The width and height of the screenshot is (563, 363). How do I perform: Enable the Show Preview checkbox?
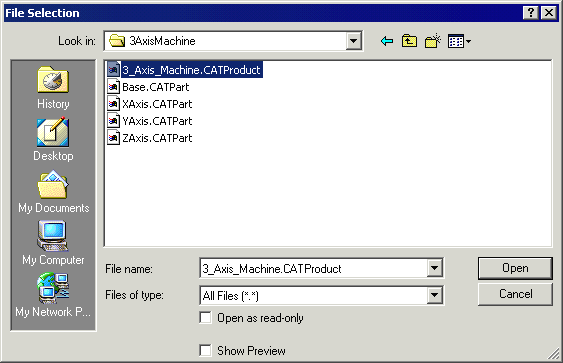205,350
